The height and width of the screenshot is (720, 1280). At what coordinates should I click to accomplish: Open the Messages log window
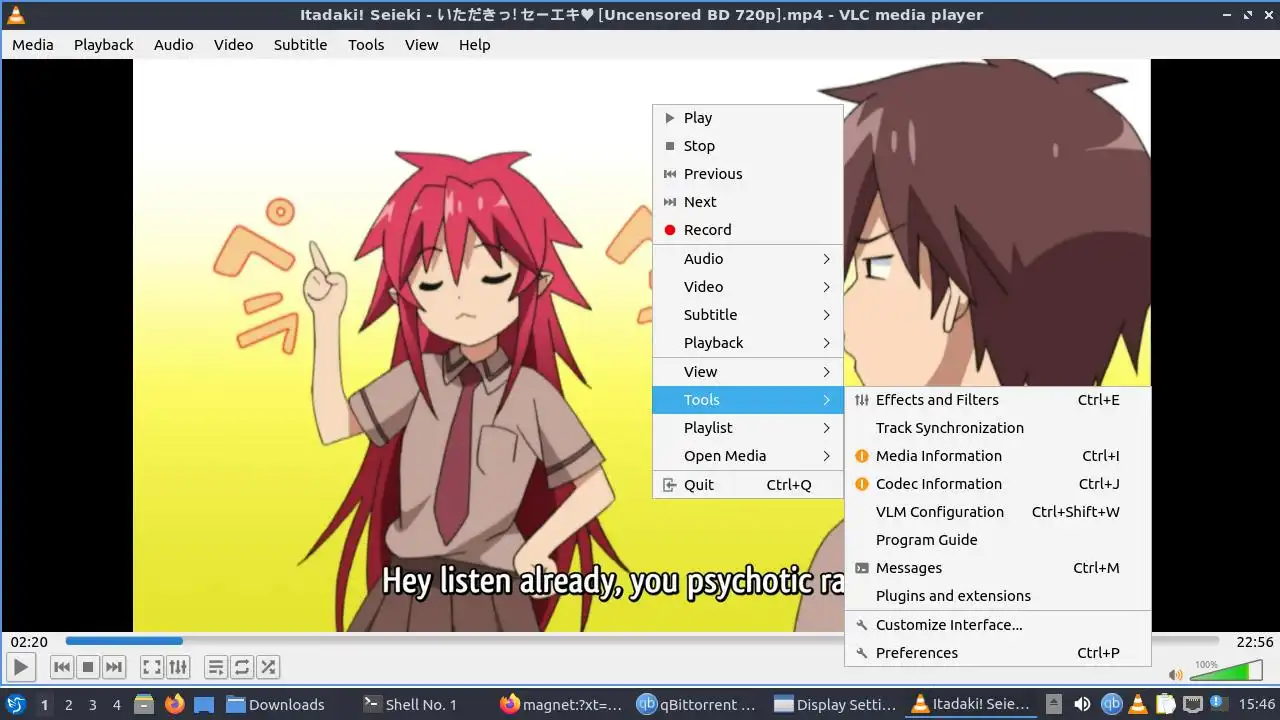(x=998, y=568)
